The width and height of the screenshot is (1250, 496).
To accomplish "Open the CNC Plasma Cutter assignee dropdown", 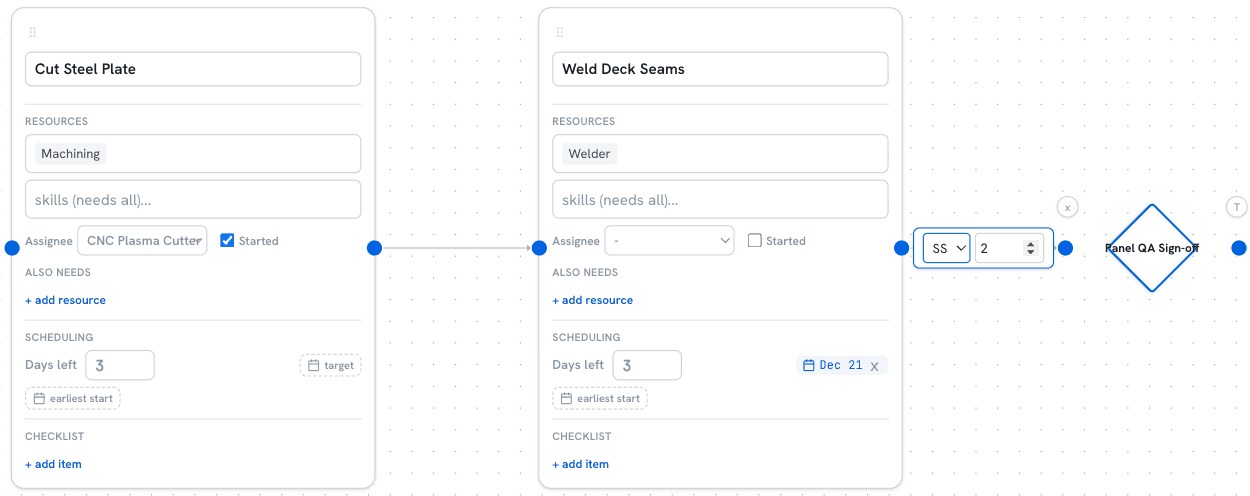I will click(143, 241).
